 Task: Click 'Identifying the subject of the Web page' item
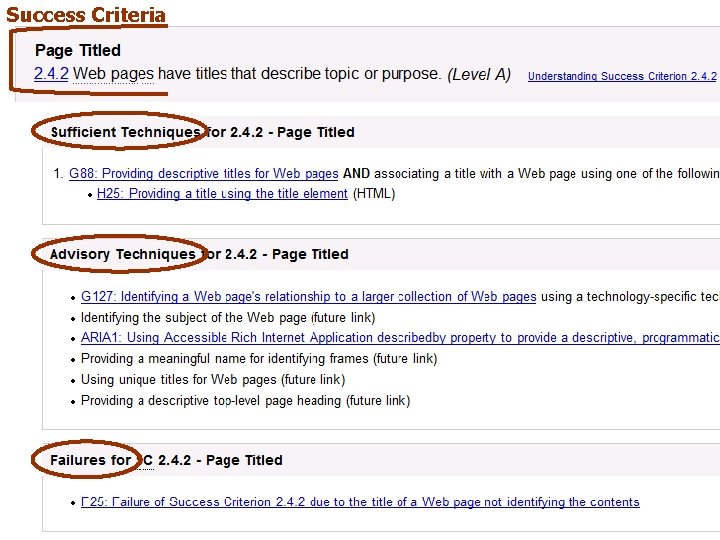(x=228, y=317)
